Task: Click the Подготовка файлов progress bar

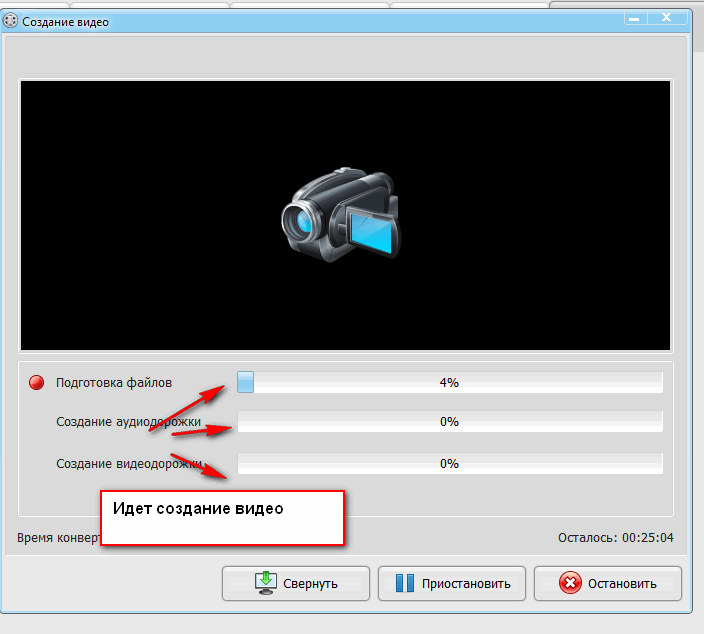Action: click(450, 383)
